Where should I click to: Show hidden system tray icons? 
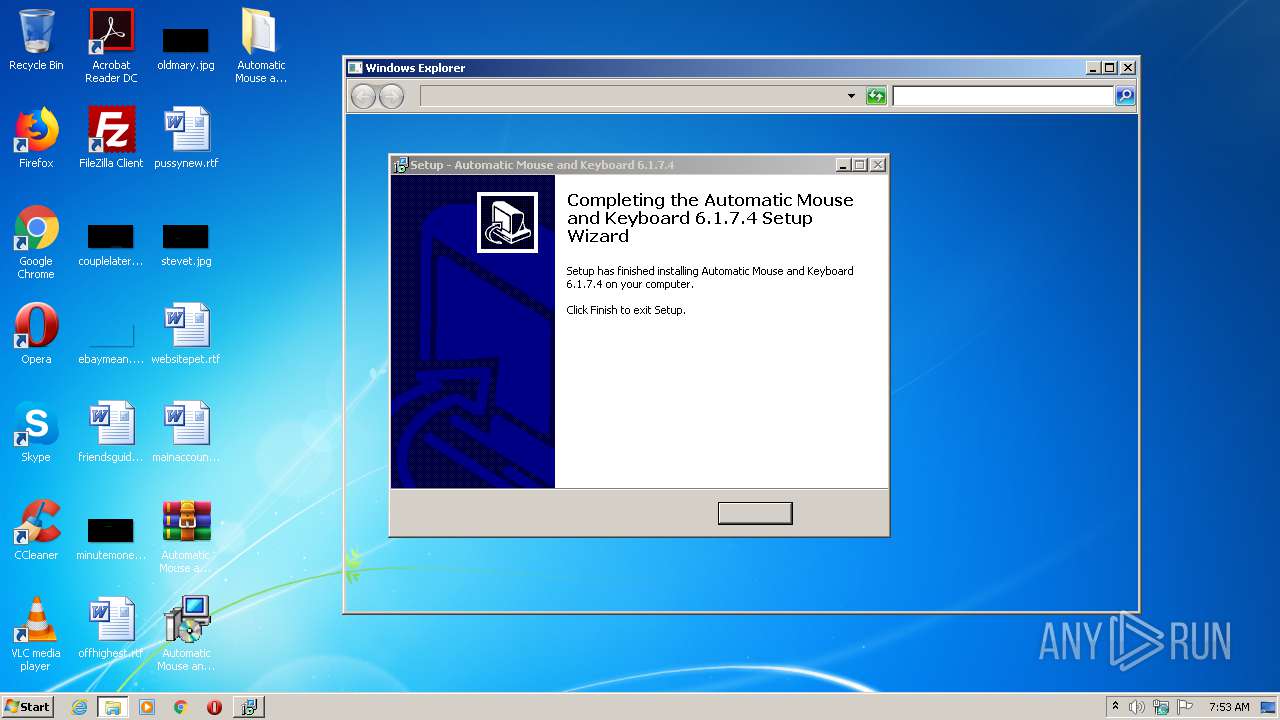click(1115, 707)
